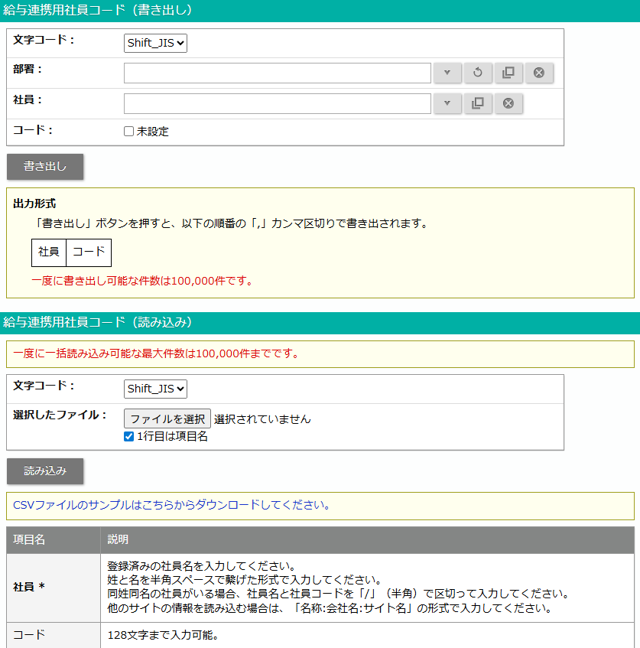Click the 給与連携用社員コード(書き出し) section header
The height and width of the screenshot is (648, 640).
pos(98,11)
